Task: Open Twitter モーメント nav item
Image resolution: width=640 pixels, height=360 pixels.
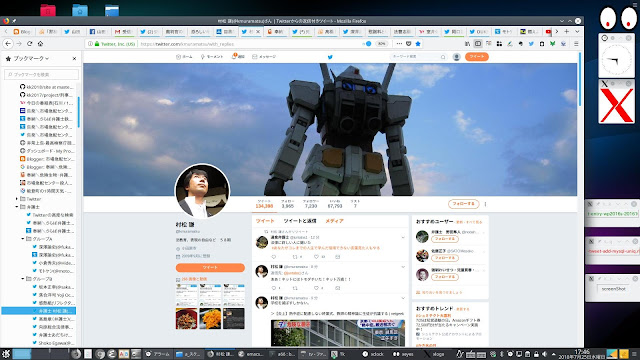Action: (212, 57)
